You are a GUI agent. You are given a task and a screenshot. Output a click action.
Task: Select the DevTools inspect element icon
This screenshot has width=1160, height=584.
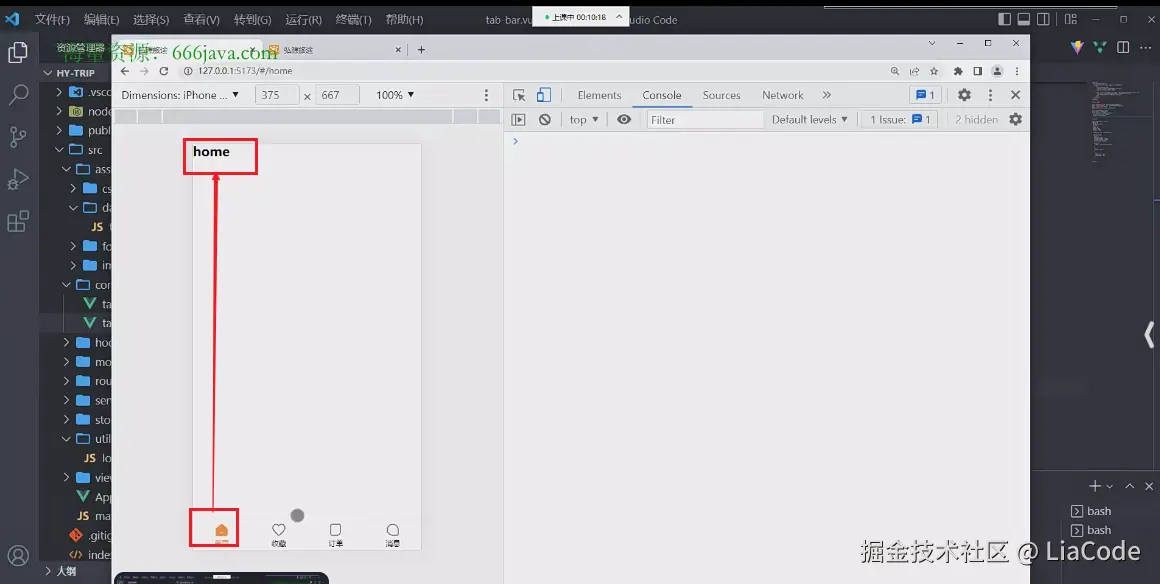coord(519,95)
